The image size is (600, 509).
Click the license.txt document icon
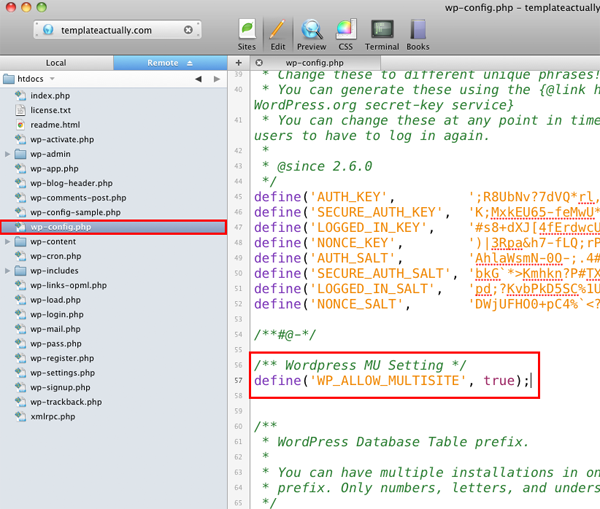20,110
